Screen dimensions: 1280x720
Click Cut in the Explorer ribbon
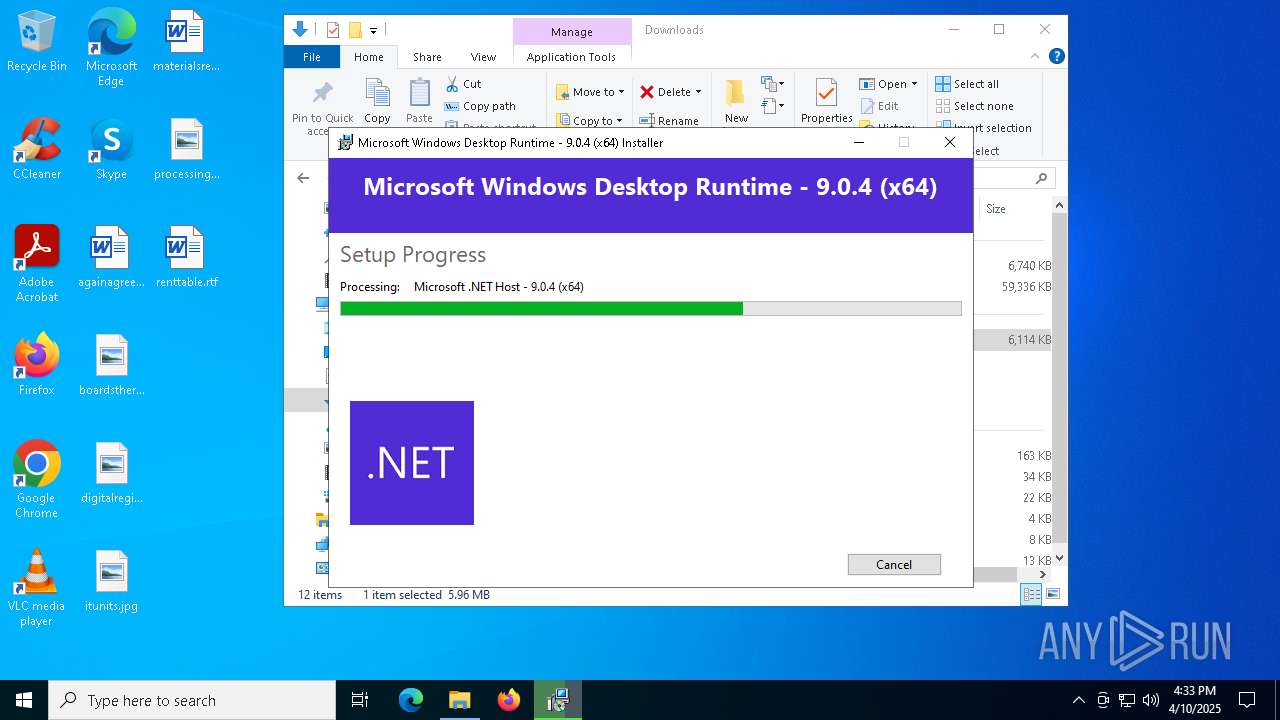click(464, 84)
